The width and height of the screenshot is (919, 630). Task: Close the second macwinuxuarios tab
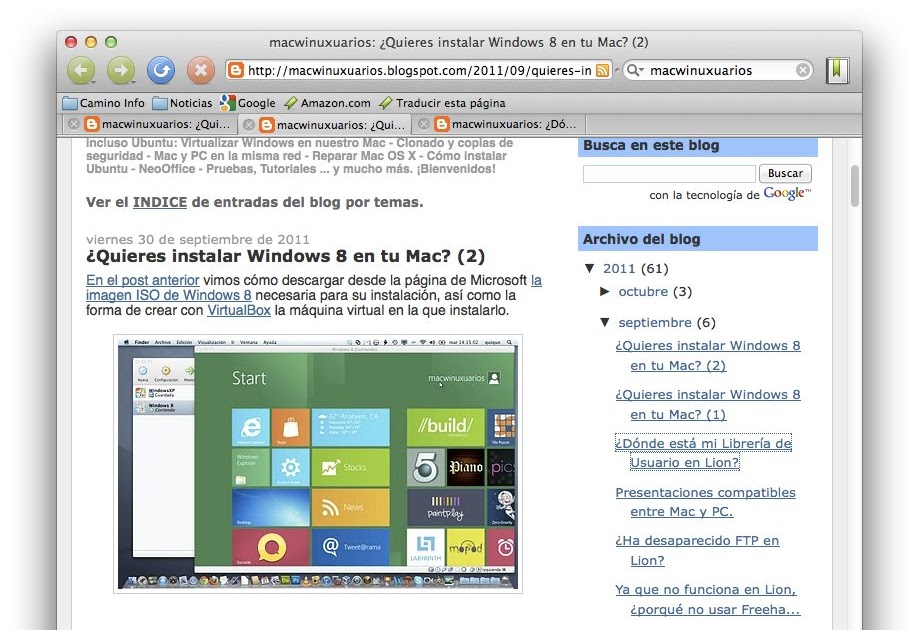[249, 125]
